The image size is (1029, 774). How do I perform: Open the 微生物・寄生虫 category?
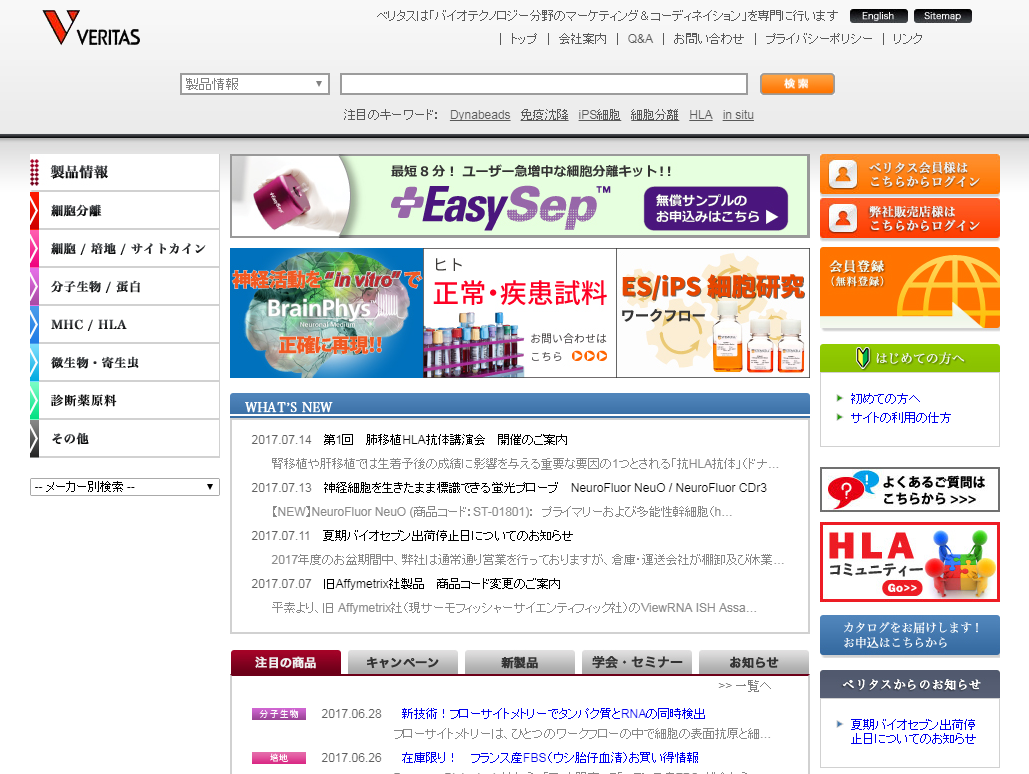tap(125, 362)
